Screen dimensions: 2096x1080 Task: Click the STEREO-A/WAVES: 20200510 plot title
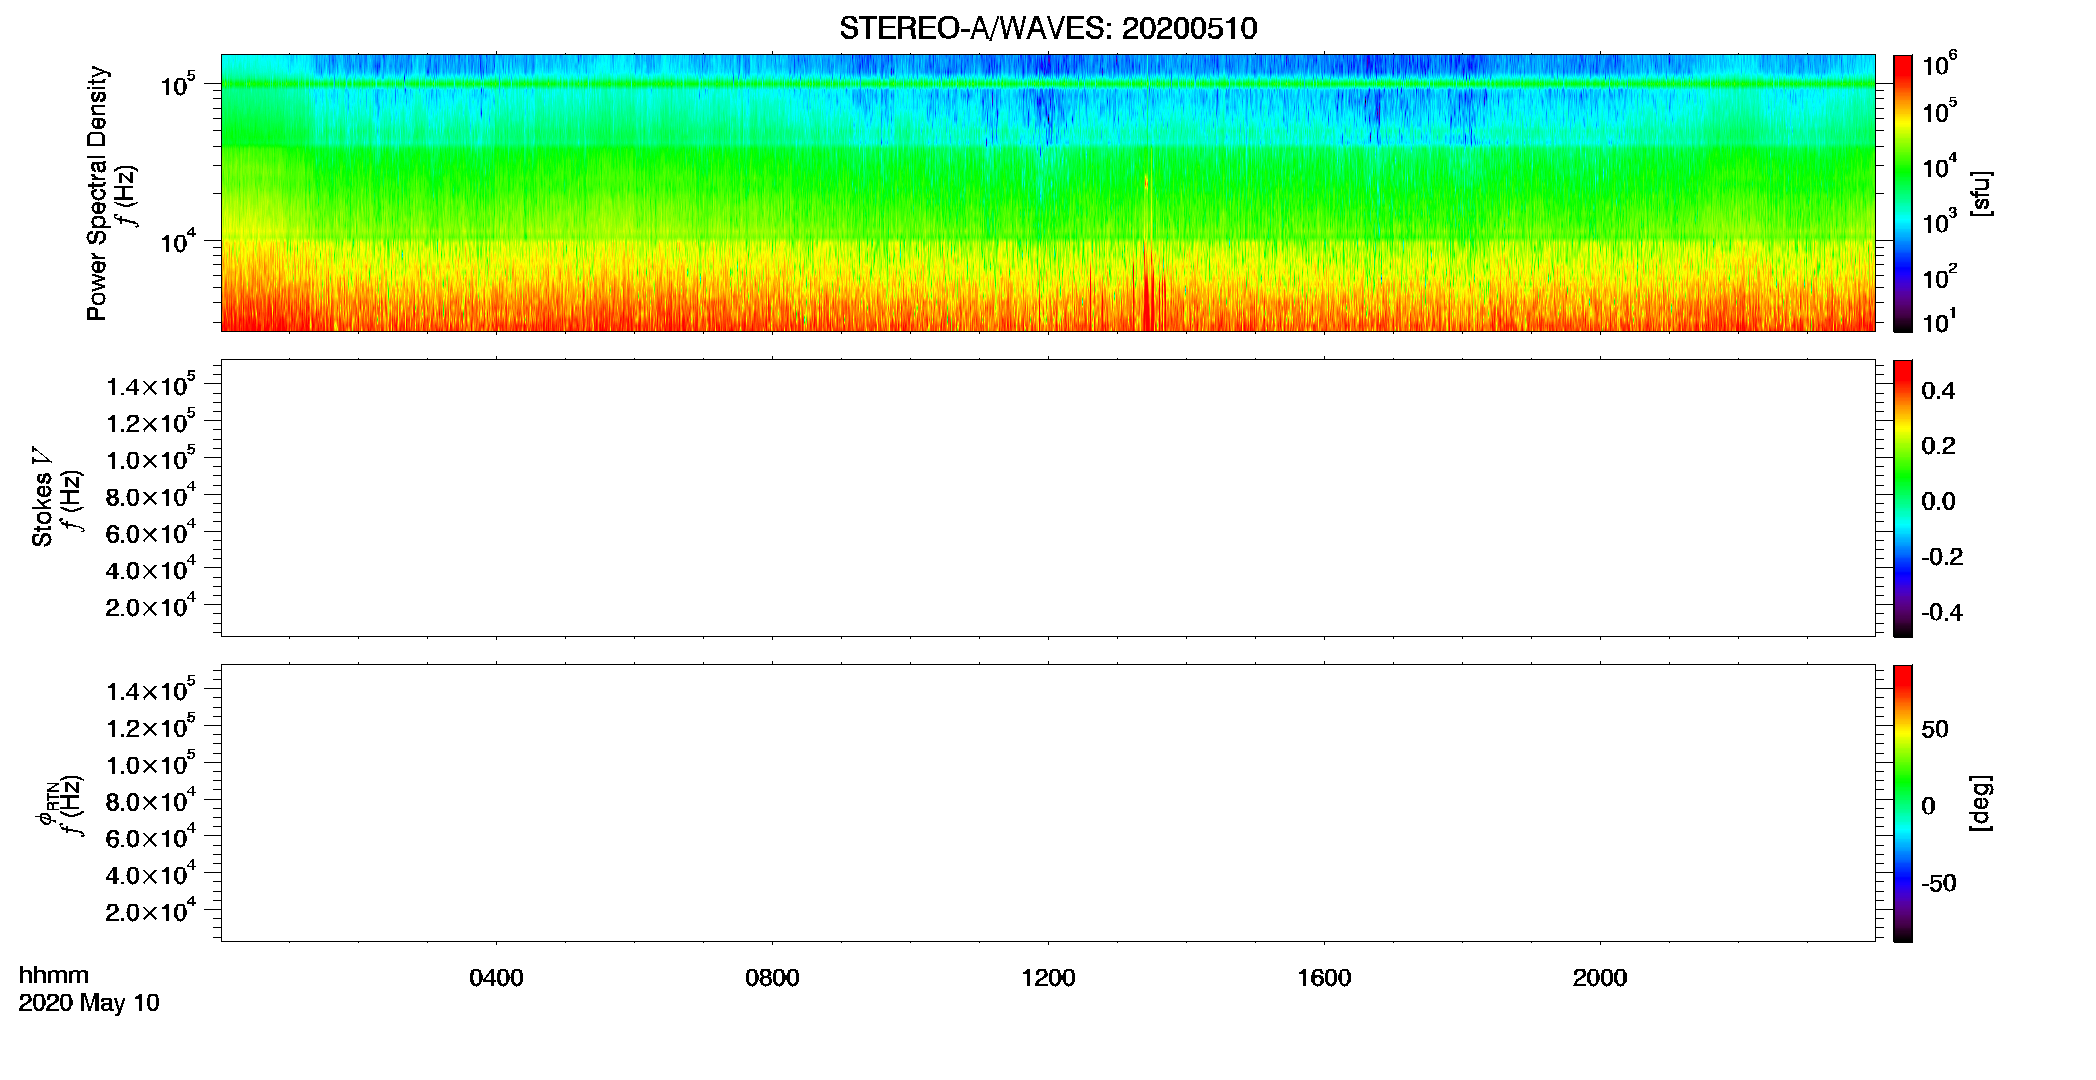[x=1048, y=28]
